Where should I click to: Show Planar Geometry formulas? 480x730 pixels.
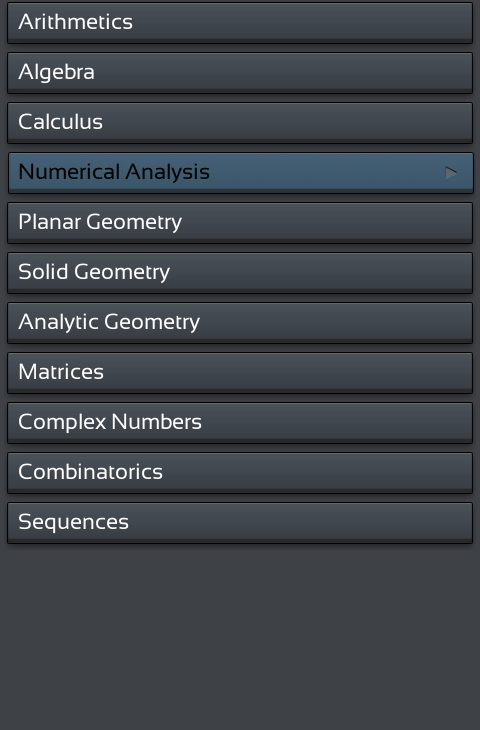click(240, 223)
